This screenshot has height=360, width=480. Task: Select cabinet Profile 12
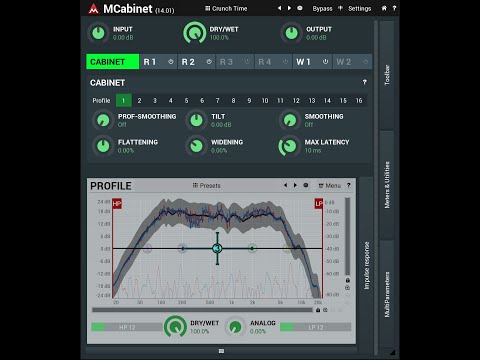point(296,100)
